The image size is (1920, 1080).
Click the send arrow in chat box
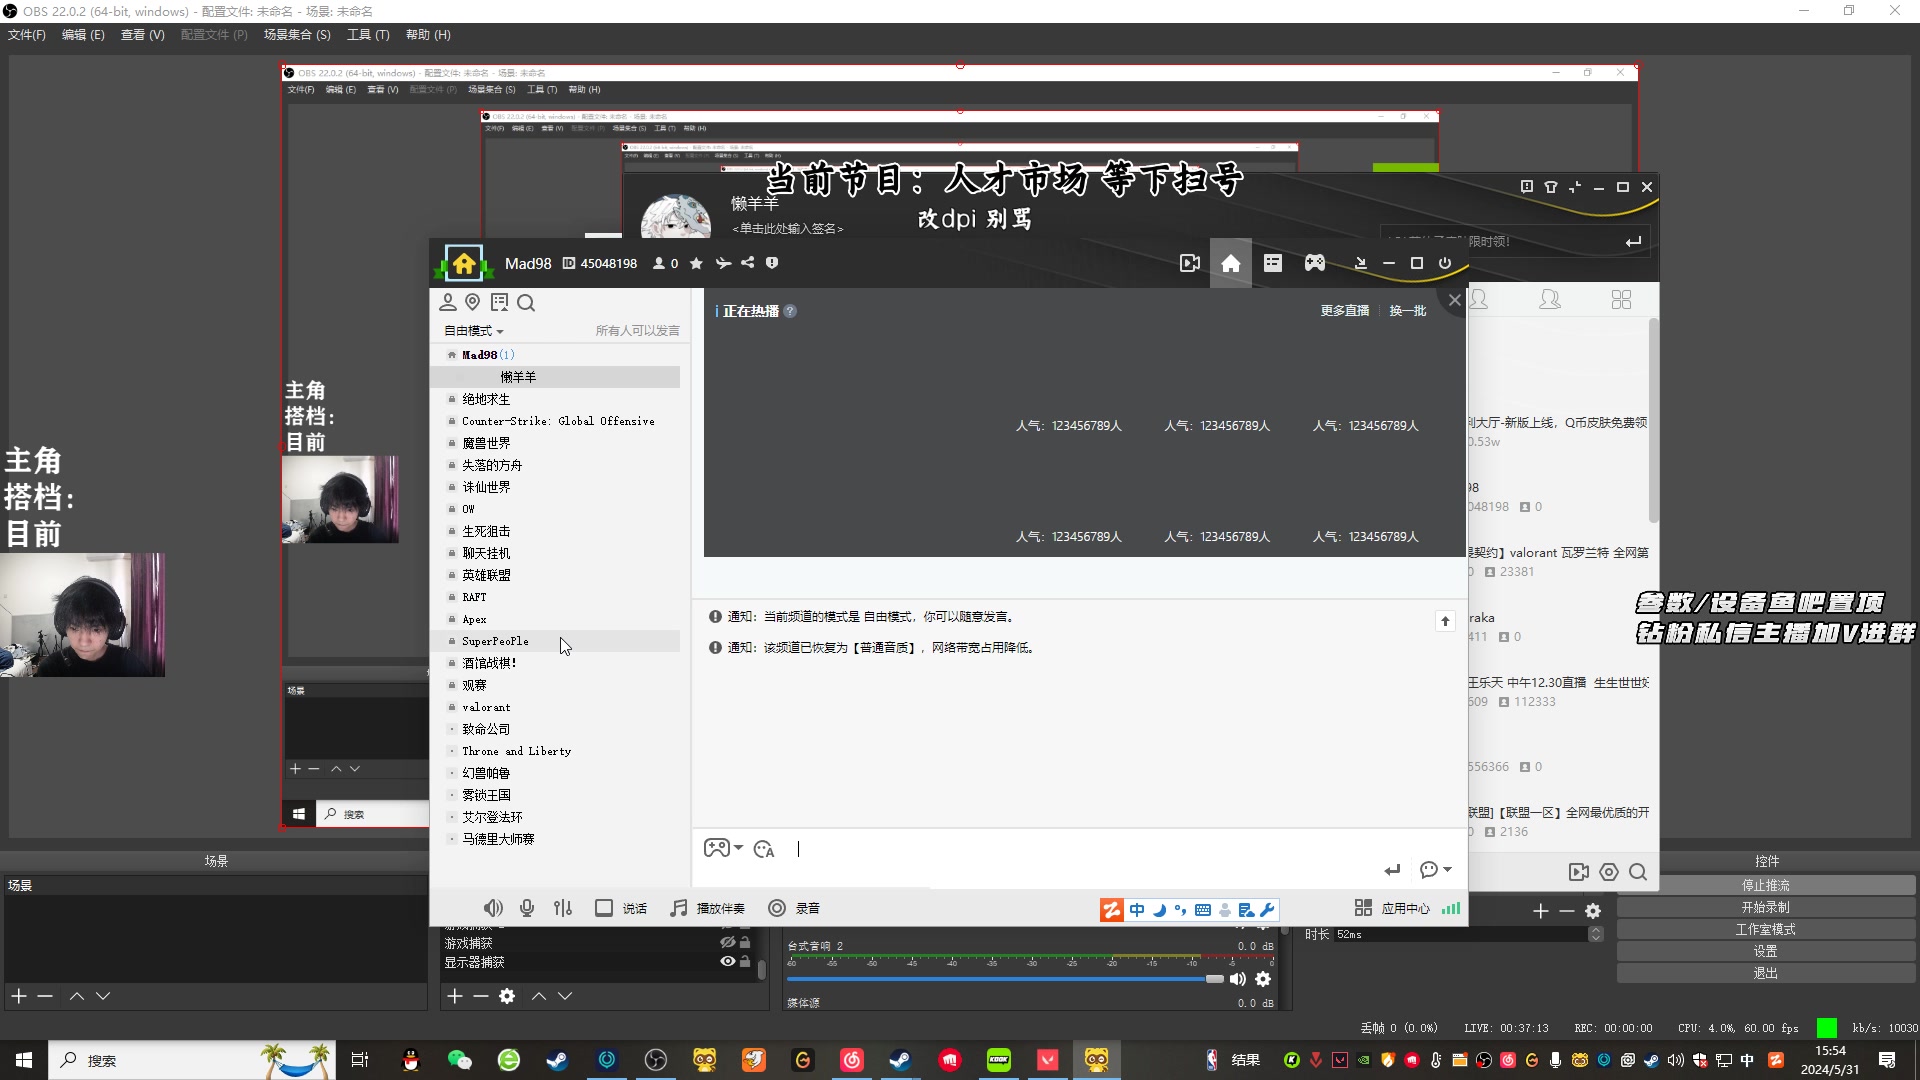[x=1392, y=870]
